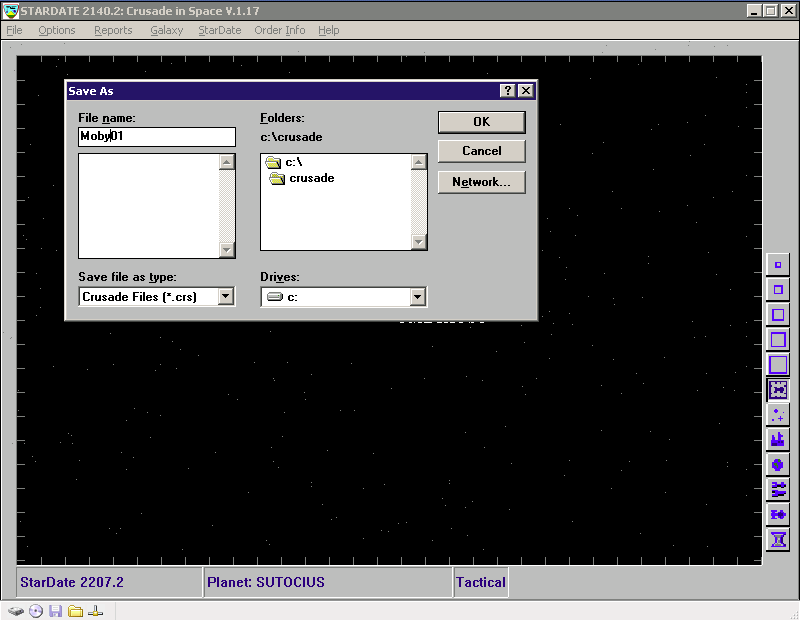Open the star map dots icon
Viewport: 800px width, 621px height.
(778, 415)
